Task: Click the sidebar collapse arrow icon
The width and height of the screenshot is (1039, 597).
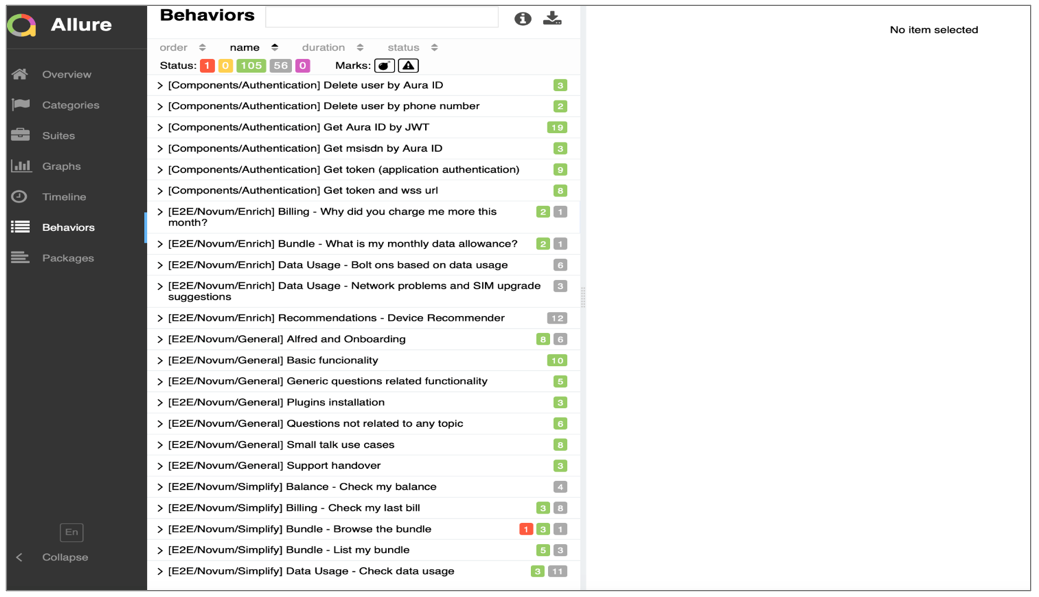Action: [x=19, y=557]
